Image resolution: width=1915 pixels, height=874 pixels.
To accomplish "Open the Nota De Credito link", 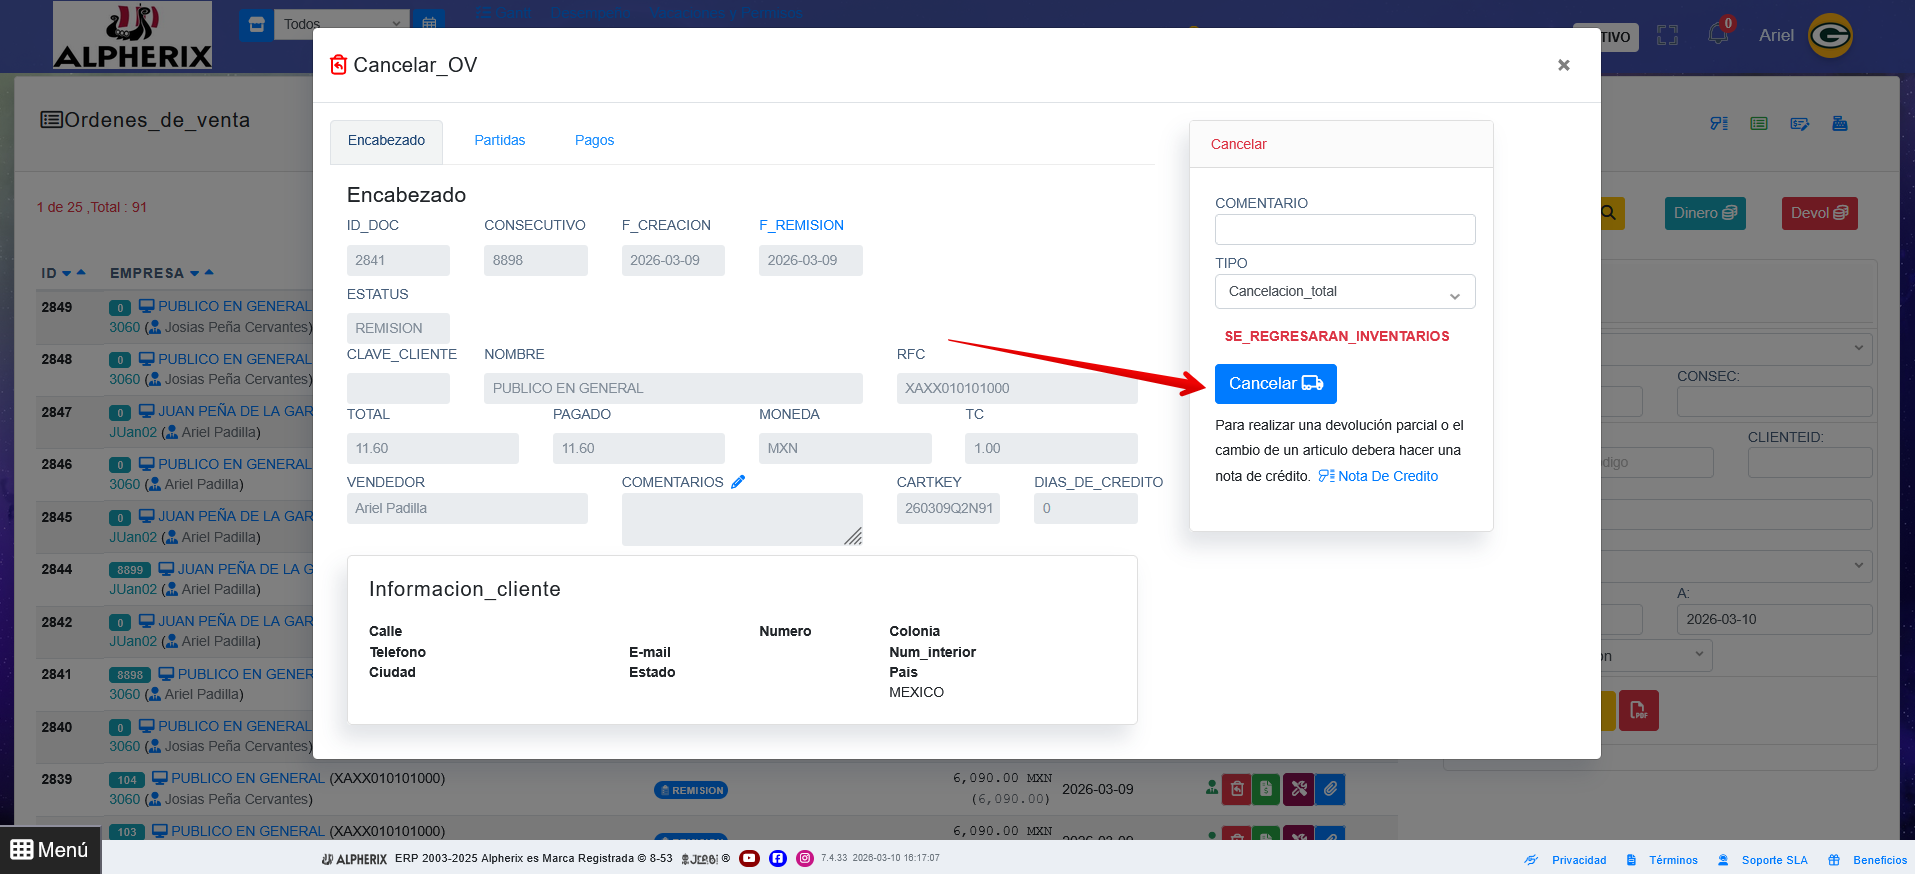I will click(1379, 477).
